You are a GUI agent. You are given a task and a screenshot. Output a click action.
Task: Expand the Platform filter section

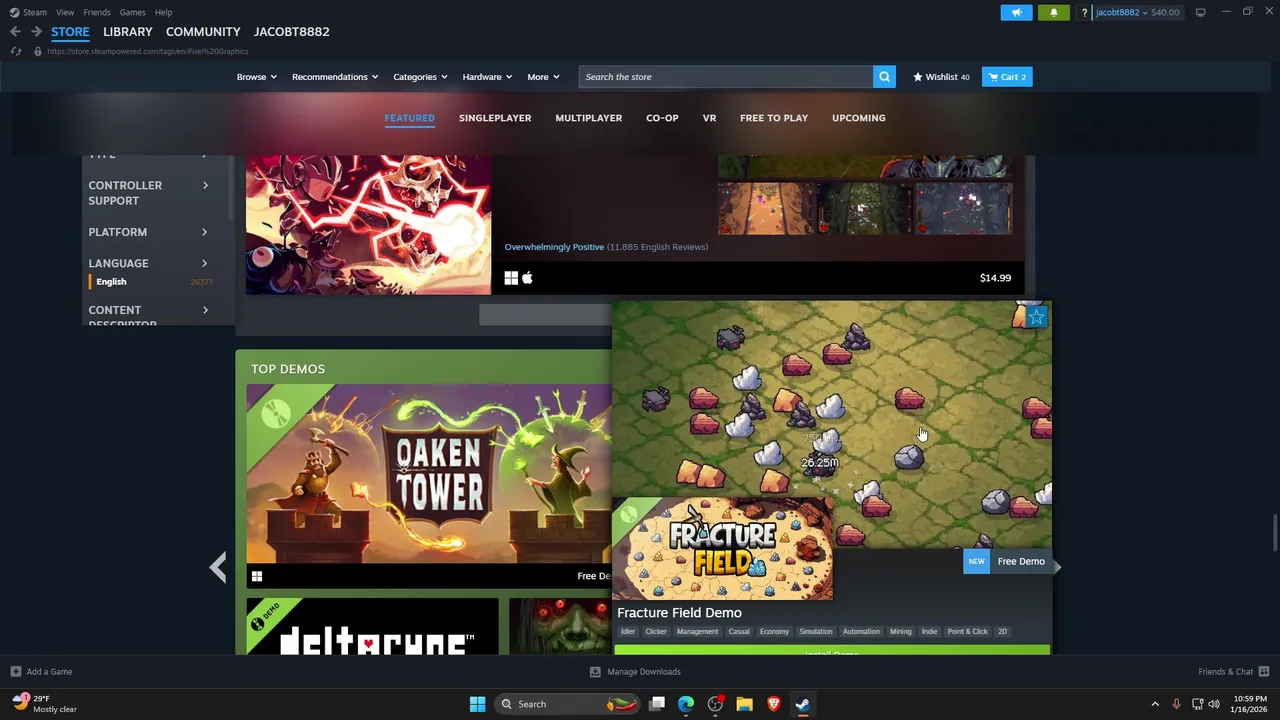pos(149,232)
